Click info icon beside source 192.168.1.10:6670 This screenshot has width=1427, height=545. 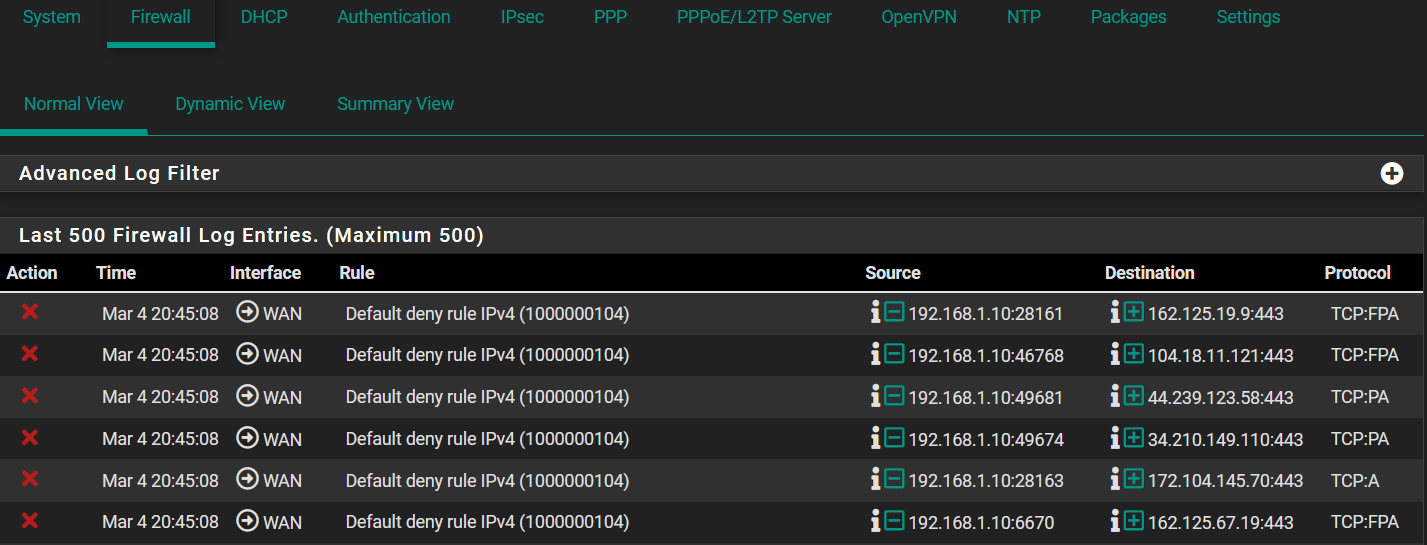[876, 521]
